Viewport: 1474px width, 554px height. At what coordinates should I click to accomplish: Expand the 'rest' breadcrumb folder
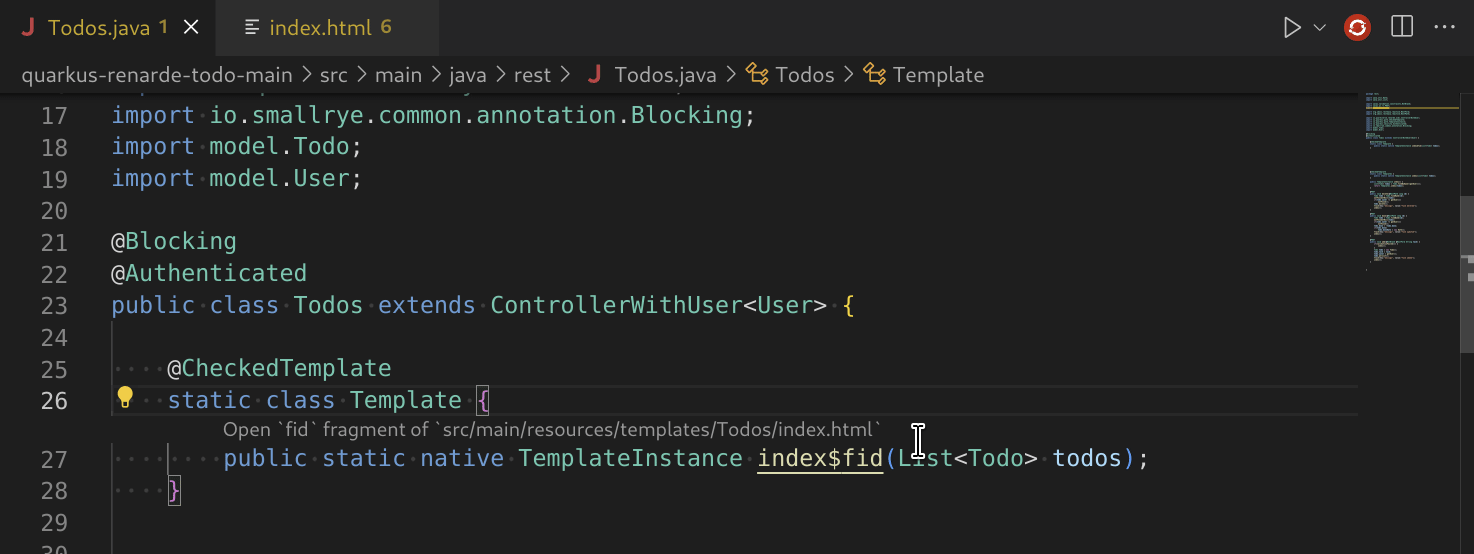pyautogui.click(x=532, y=75)
